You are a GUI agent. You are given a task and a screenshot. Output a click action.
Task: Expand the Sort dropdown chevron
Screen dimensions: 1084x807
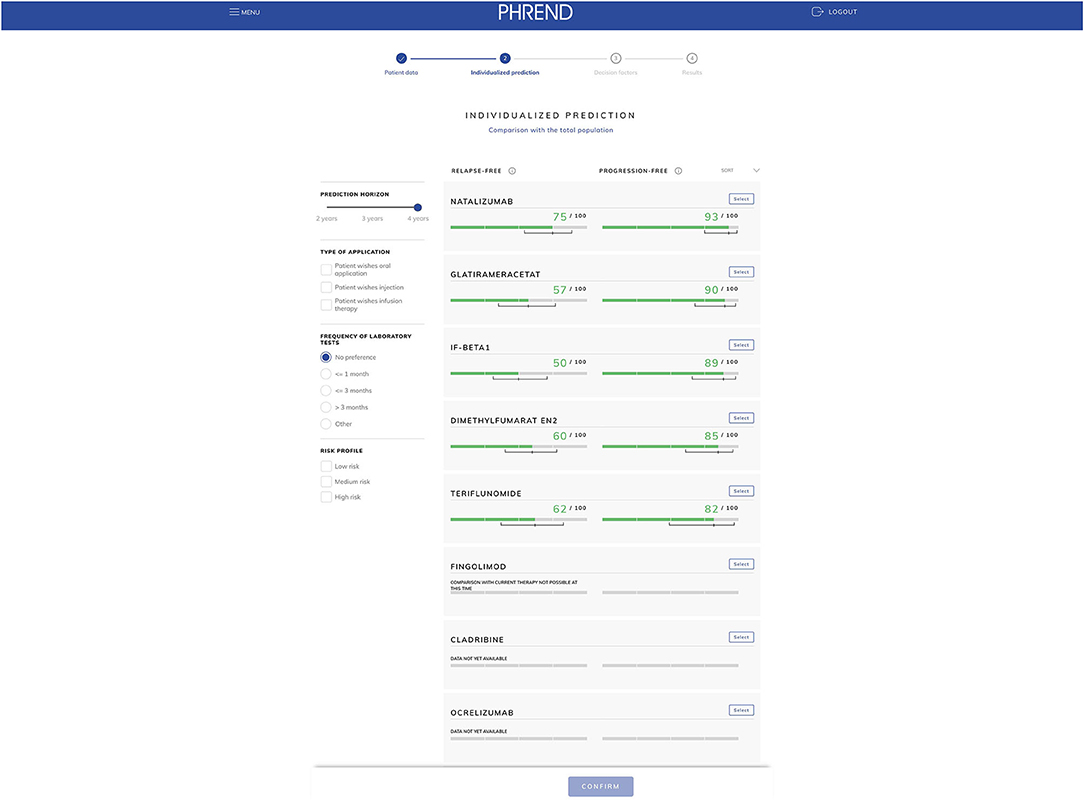tap(756, 170)
